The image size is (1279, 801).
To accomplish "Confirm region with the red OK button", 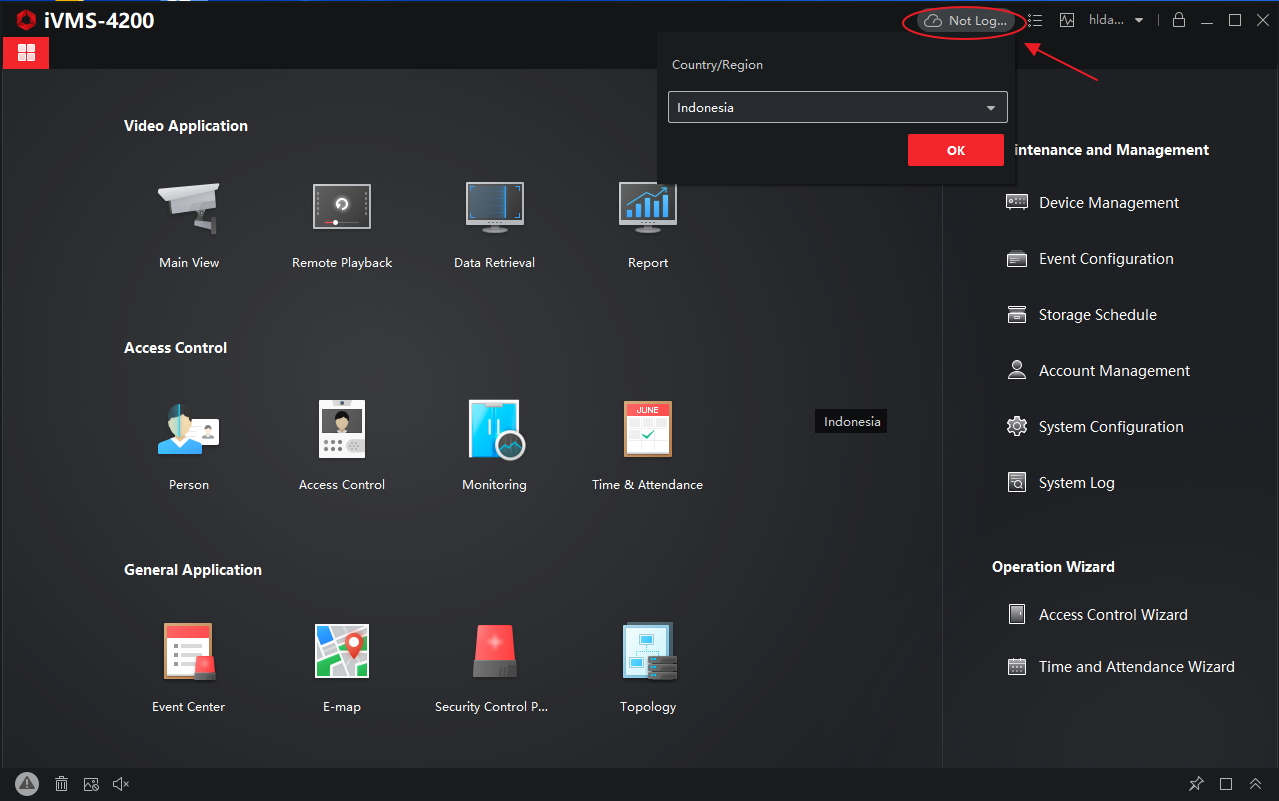I will [x=955, y=150].
